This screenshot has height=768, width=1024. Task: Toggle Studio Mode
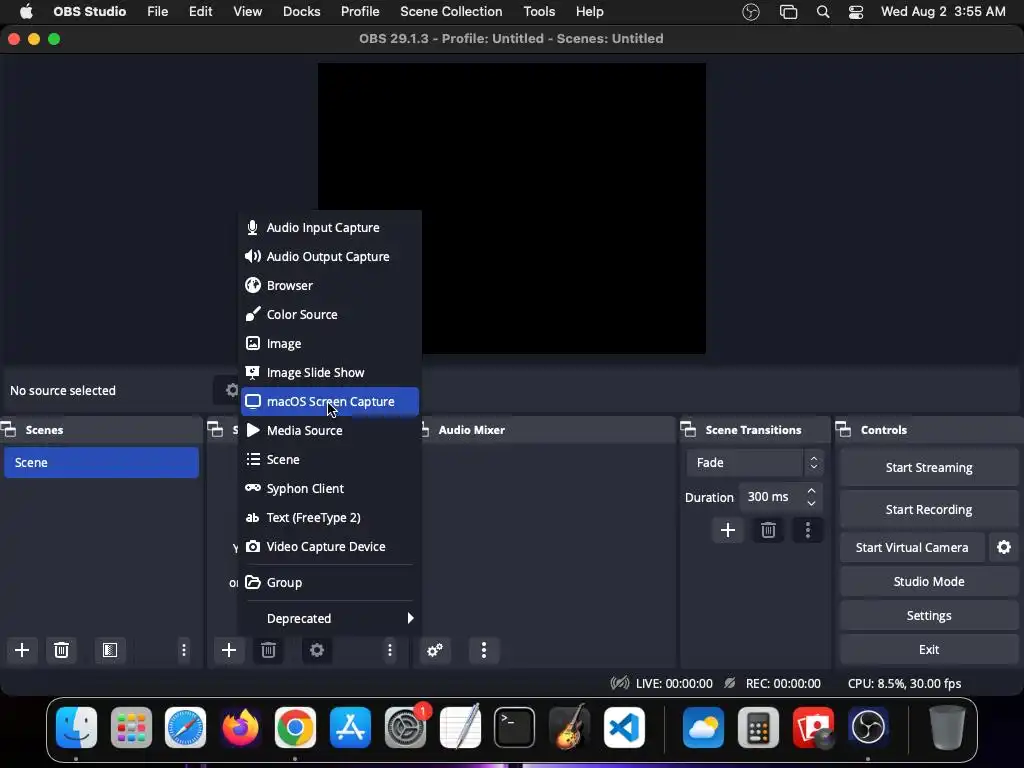point(929,581)
